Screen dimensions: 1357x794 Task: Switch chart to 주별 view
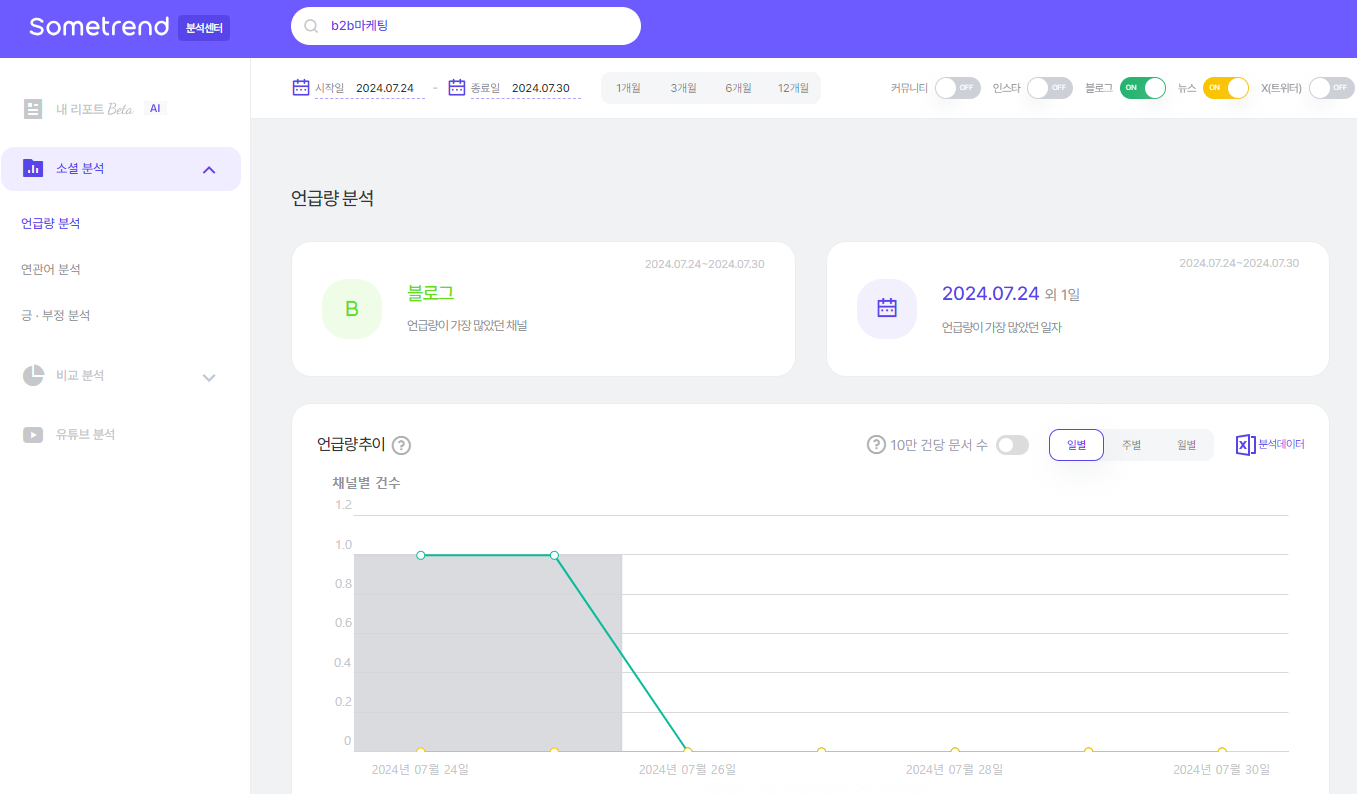pos(1131,445)
